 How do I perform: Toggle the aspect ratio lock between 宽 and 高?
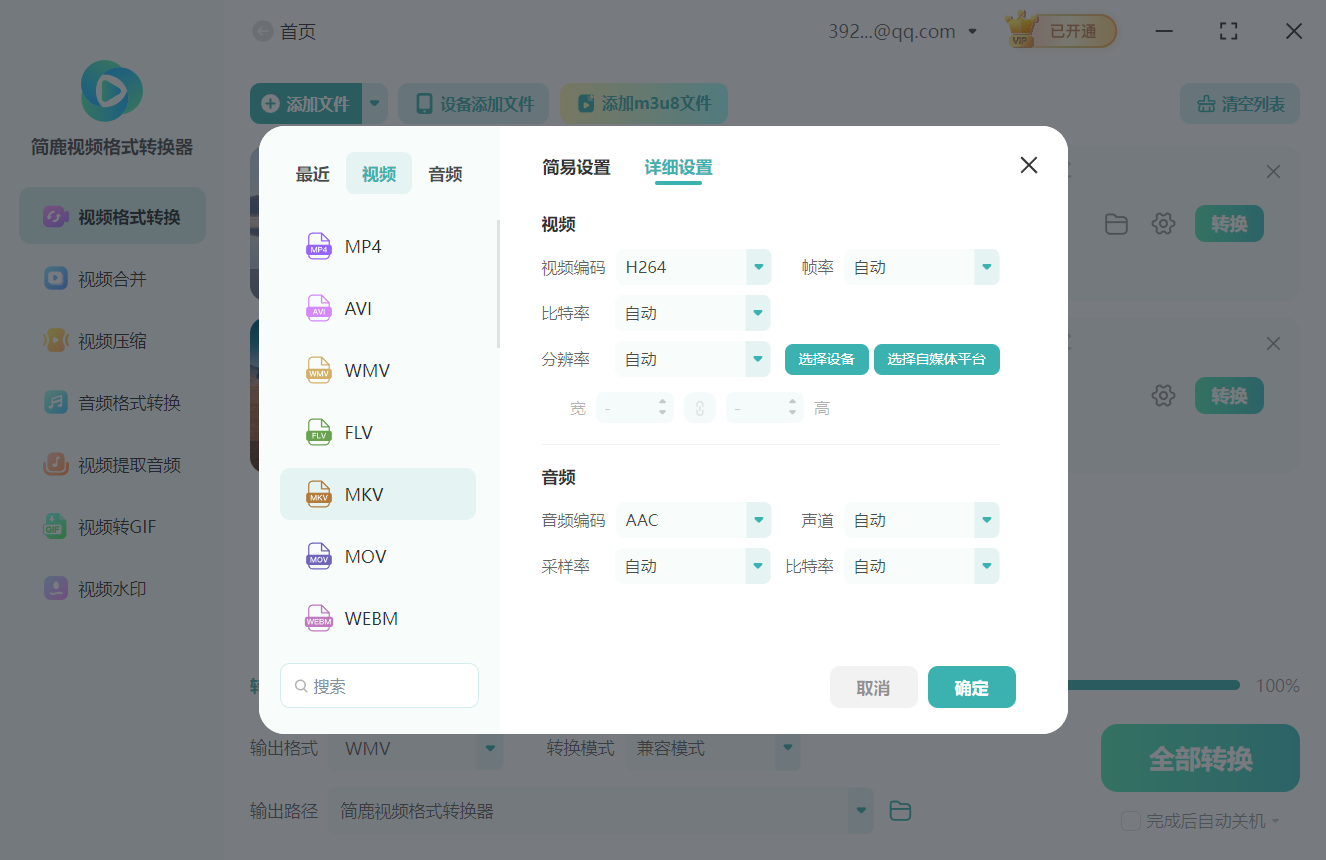tap(700, 407)
